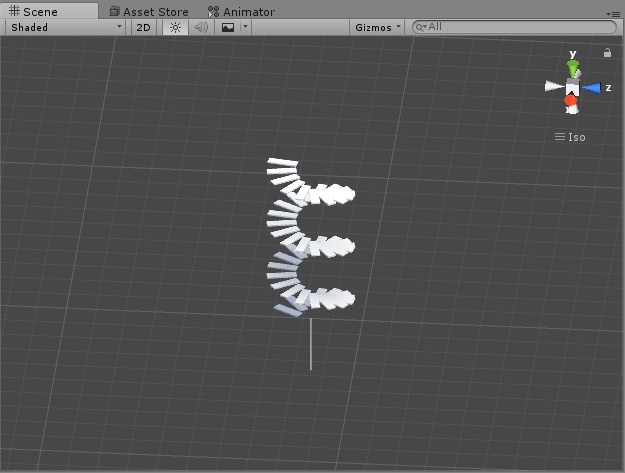Image resolution: width=625 pixels, height=473 pixels.
Task: Switch to the Asset Store tab
Action: [149, 12]
